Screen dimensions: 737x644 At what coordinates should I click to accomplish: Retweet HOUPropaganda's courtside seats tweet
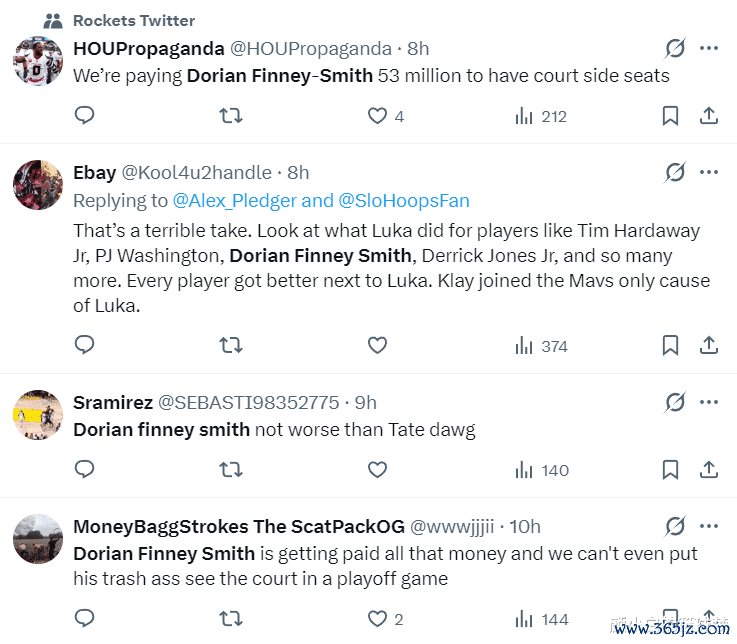tap(230, 116)
